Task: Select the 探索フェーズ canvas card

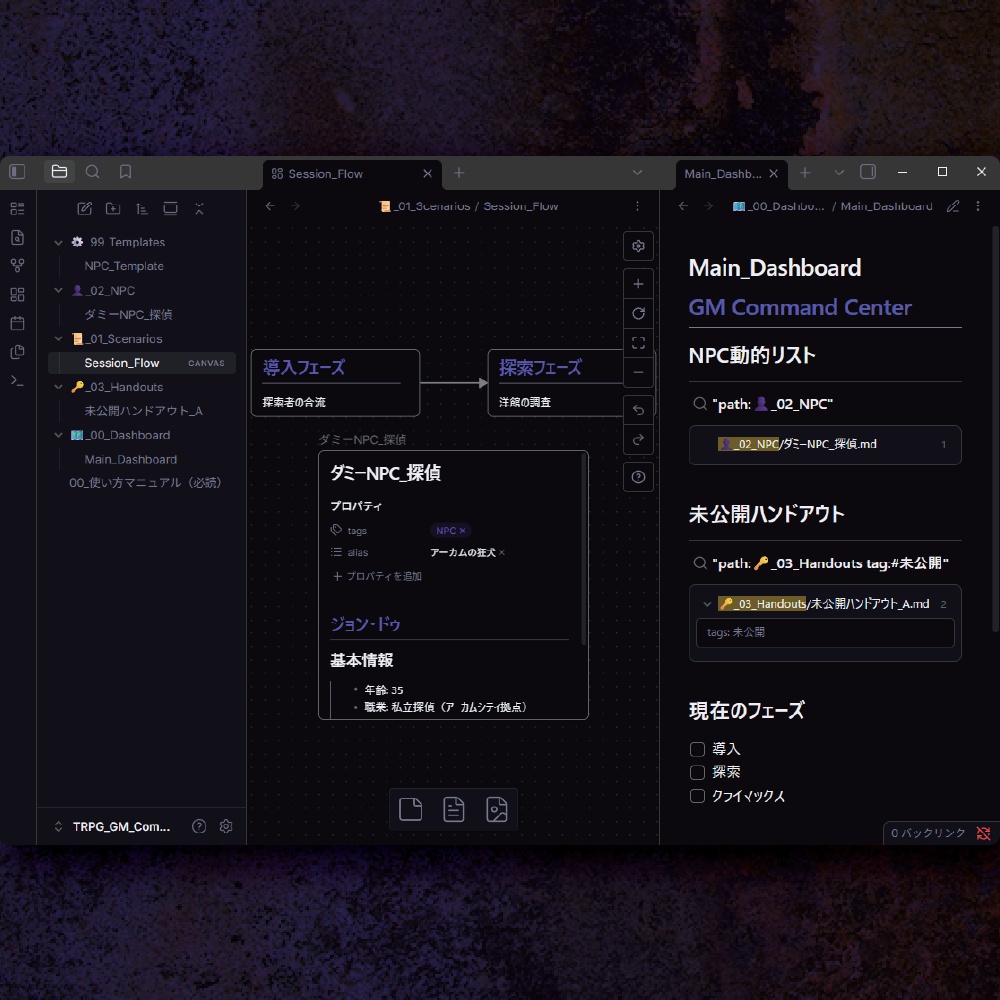Action: coord(556,383)
